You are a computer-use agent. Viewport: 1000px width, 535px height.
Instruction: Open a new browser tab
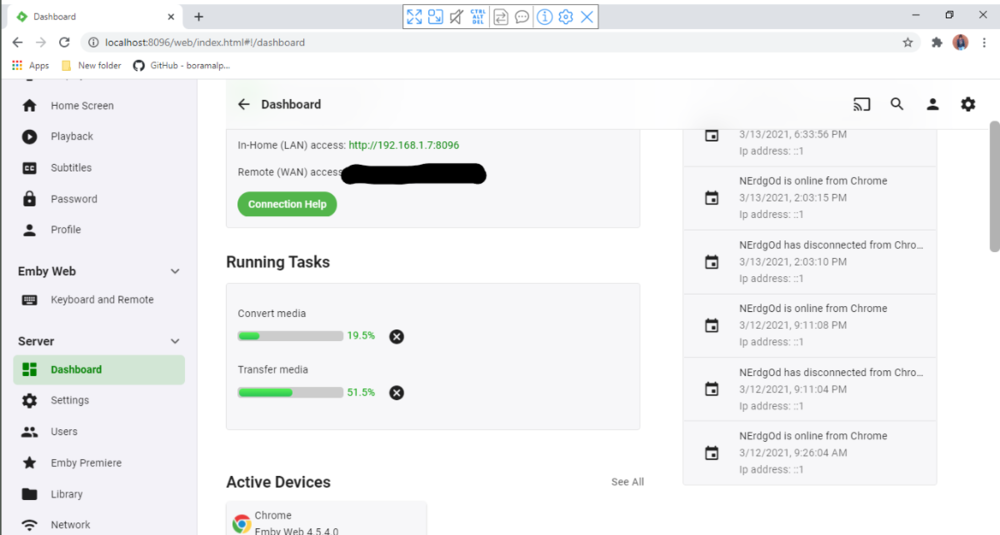point(198,17)
